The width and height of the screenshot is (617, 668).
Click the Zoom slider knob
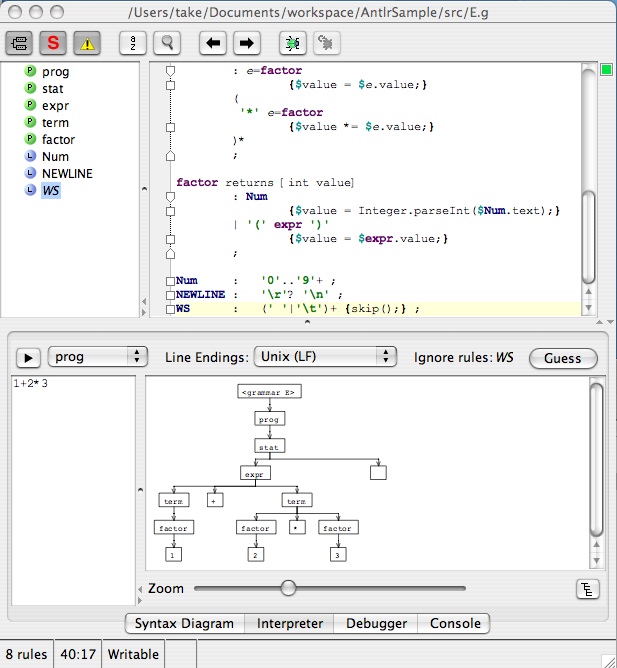288,588
